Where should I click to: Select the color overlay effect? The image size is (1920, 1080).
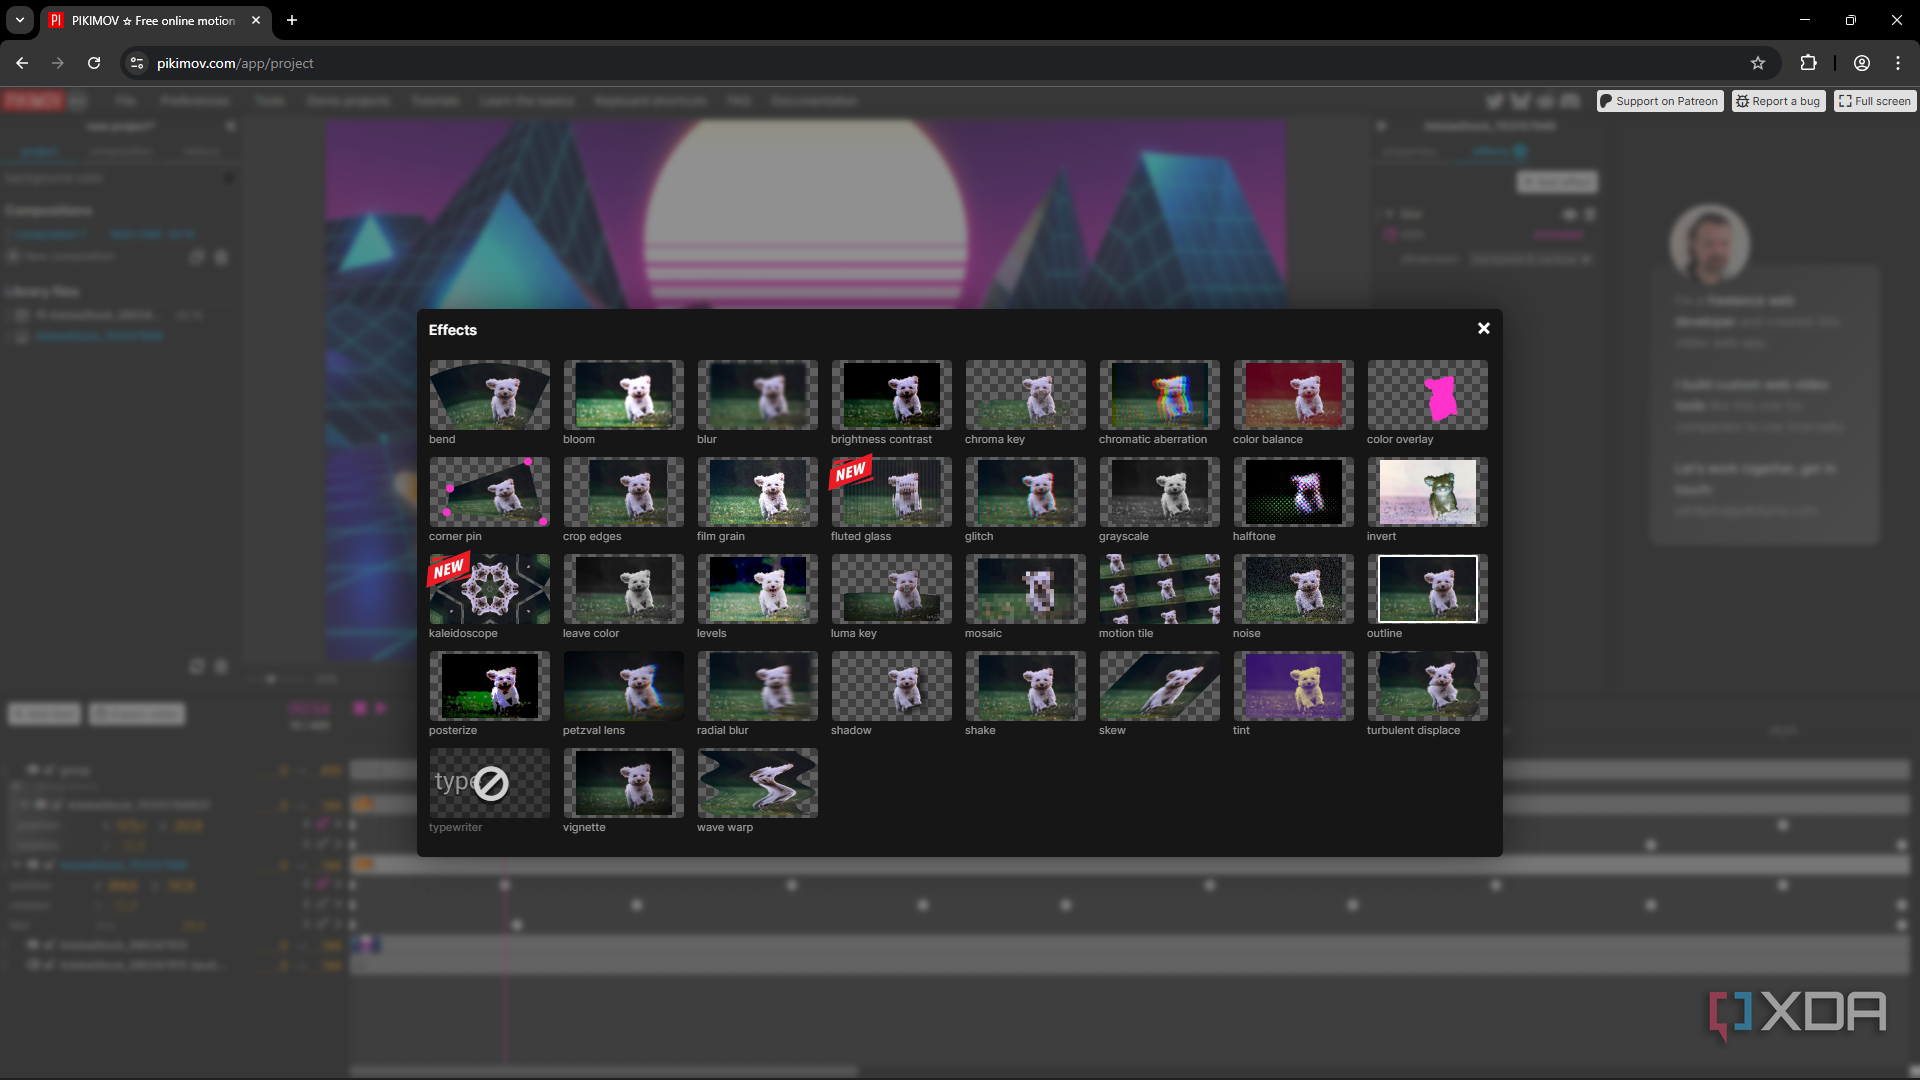tap(1427, 395)
